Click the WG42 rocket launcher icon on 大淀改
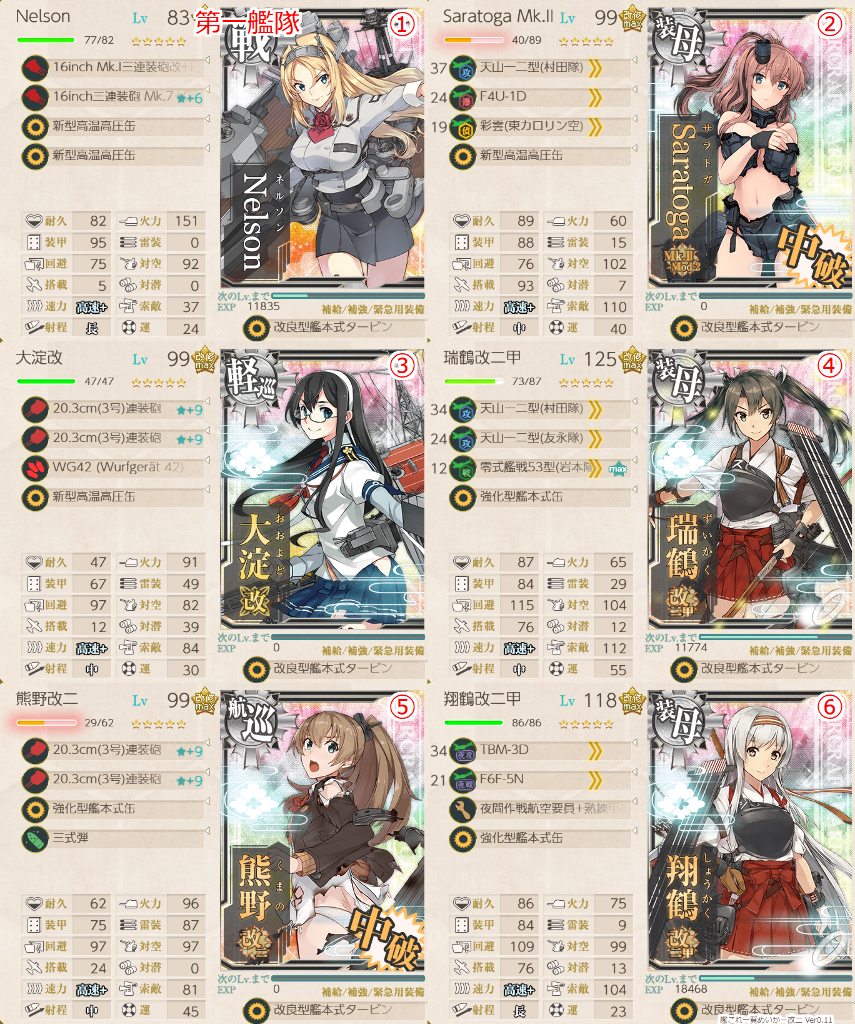 [x=35, y=468]
